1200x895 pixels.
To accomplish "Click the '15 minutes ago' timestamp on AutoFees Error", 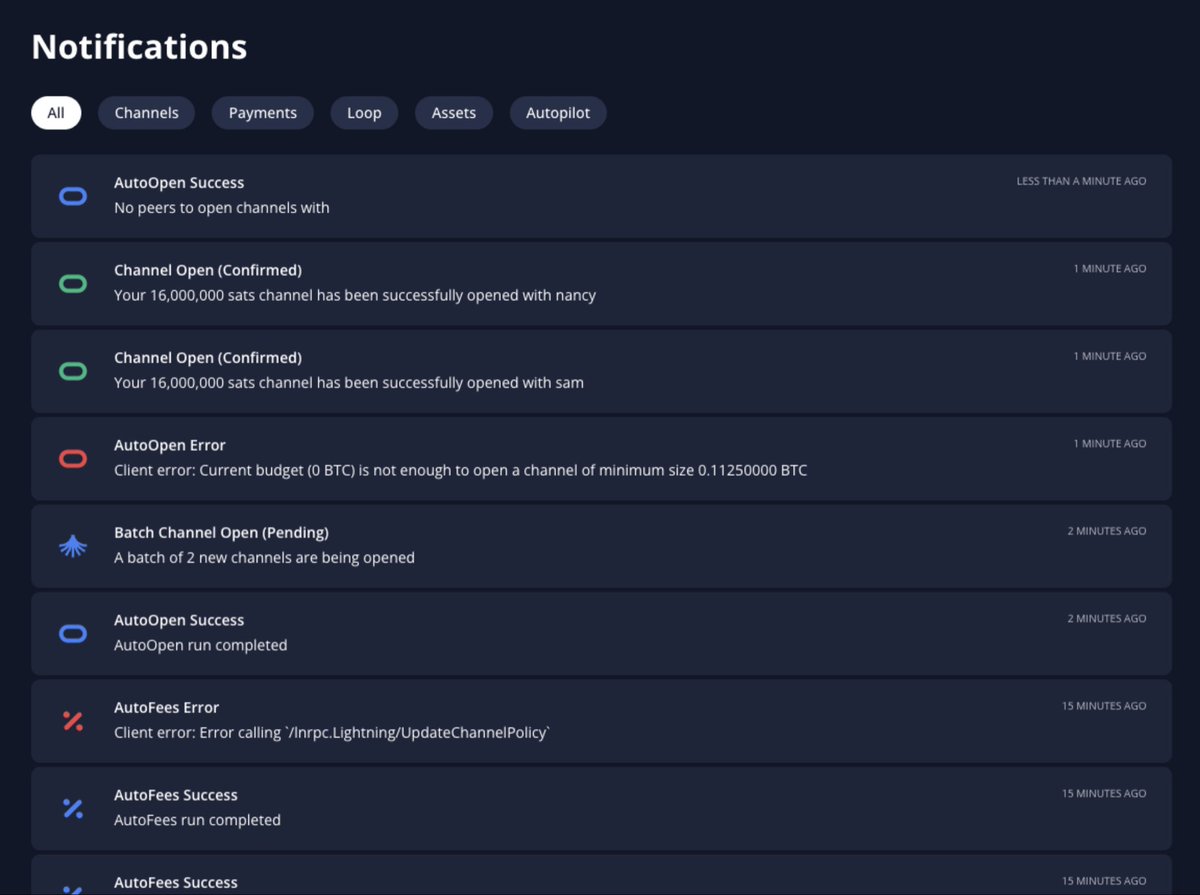I will 1104,706.
